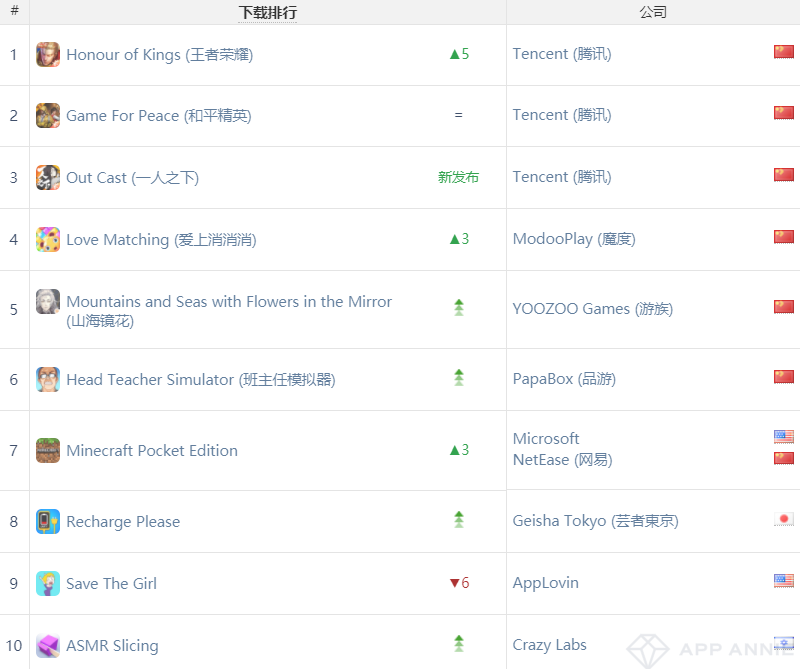Click the ASMR Slicing game icon
Screen dimensions: 802x669
point(48,645)
